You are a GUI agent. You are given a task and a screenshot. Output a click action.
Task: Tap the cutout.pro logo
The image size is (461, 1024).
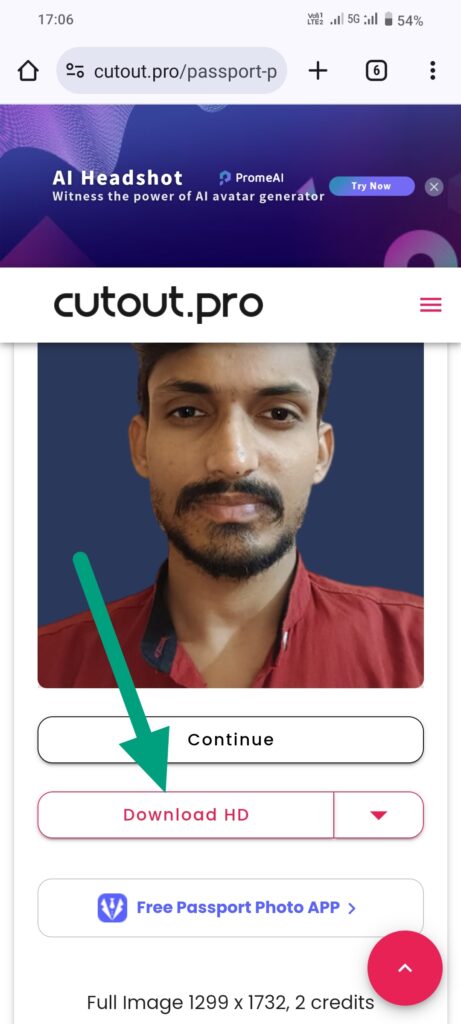point(158,305)
